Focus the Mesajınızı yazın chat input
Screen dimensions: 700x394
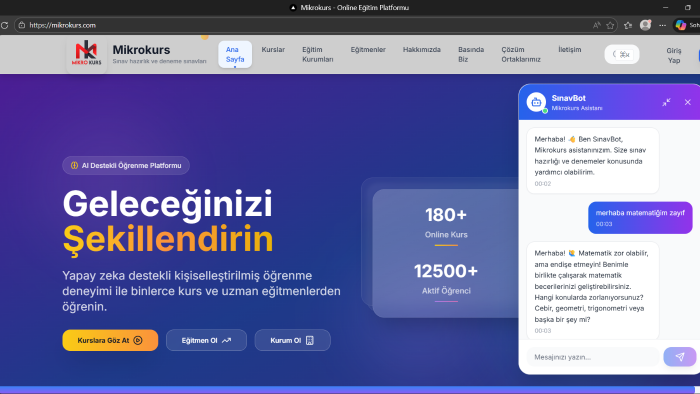tap(593, 357)
